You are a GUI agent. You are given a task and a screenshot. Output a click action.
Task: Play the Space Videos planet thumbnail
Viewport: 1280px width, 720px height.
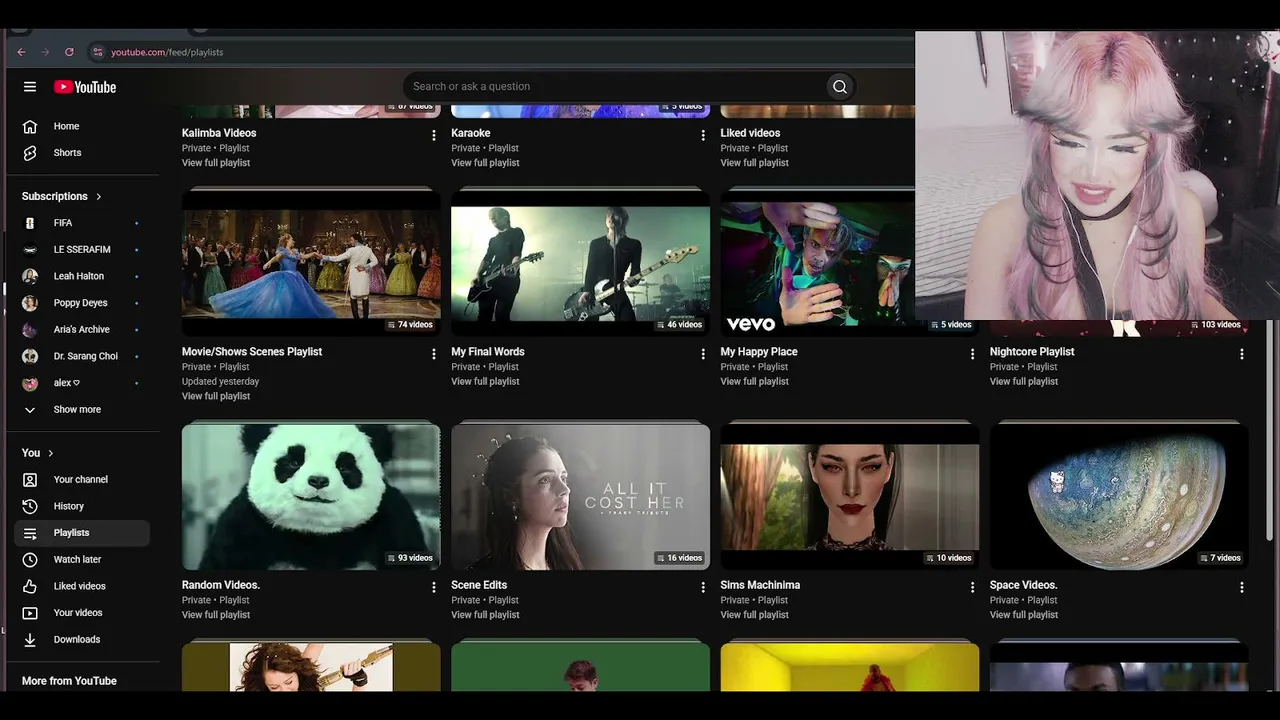[1119, 497]
